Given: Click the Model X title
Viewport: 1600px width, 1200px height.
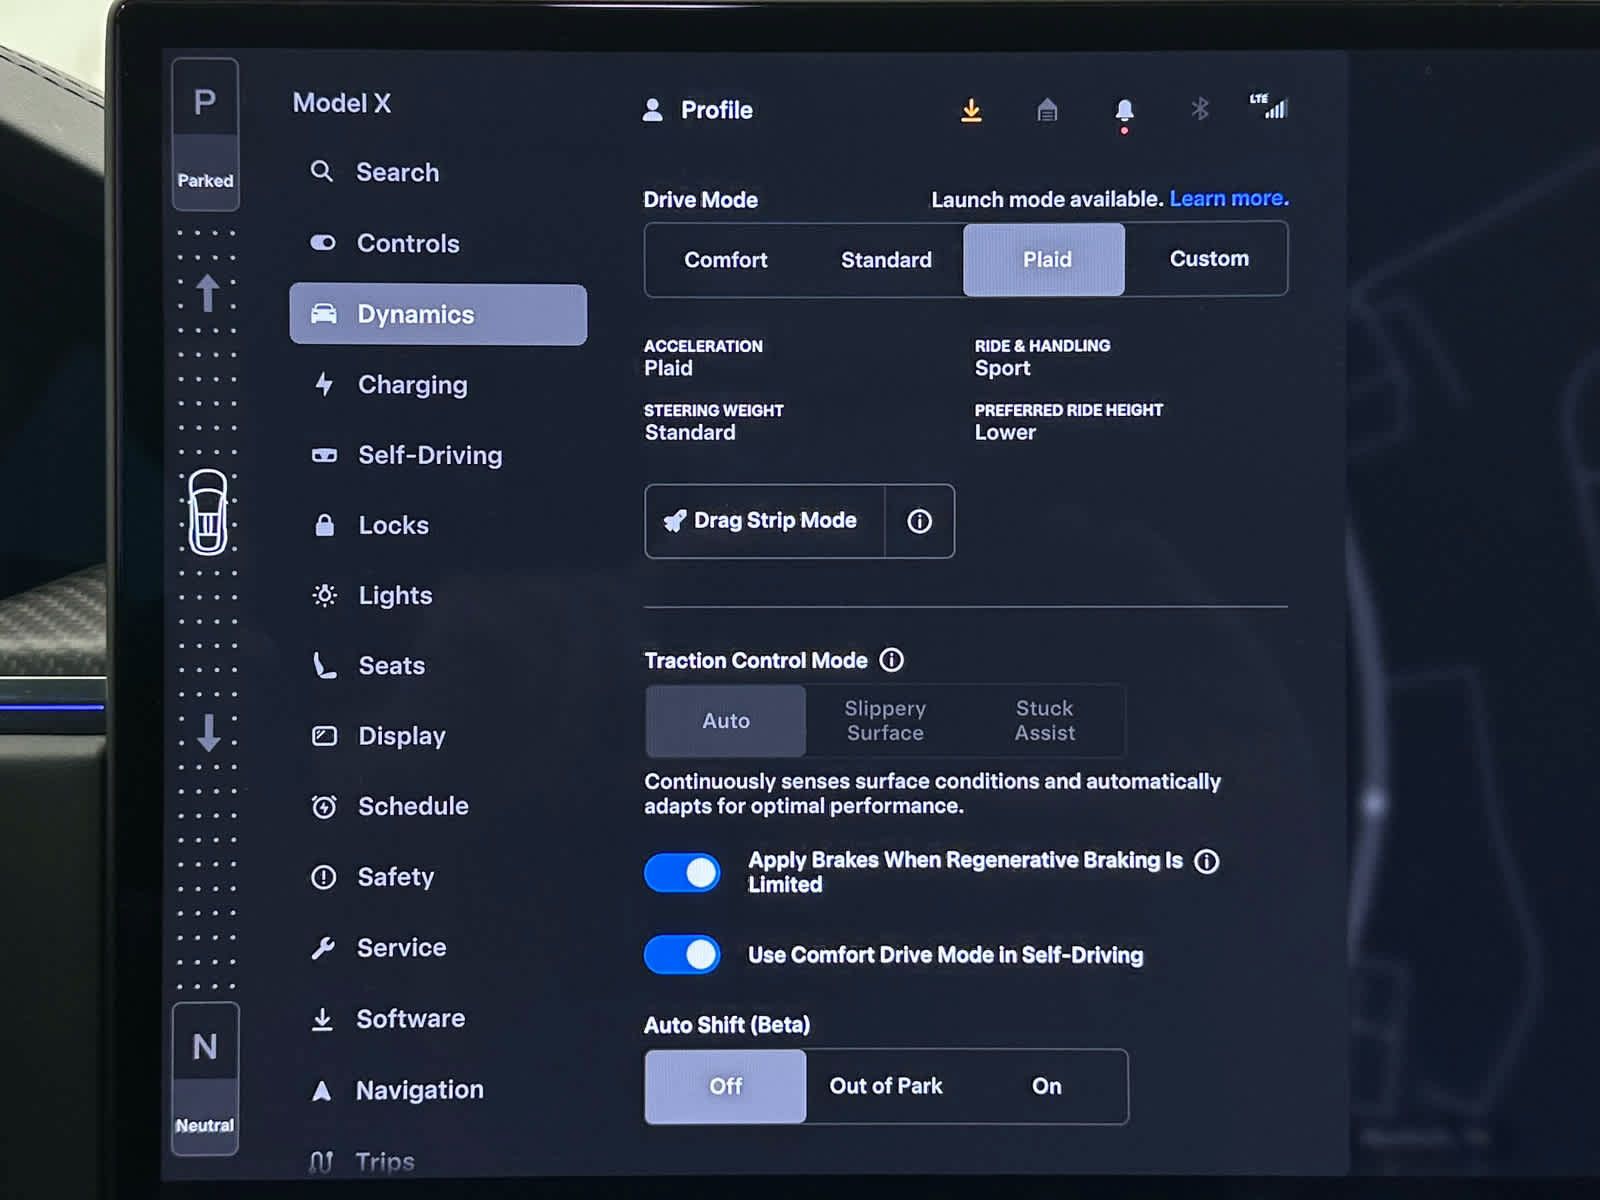Looking at the screenshot, I should (x=342, y=103).
